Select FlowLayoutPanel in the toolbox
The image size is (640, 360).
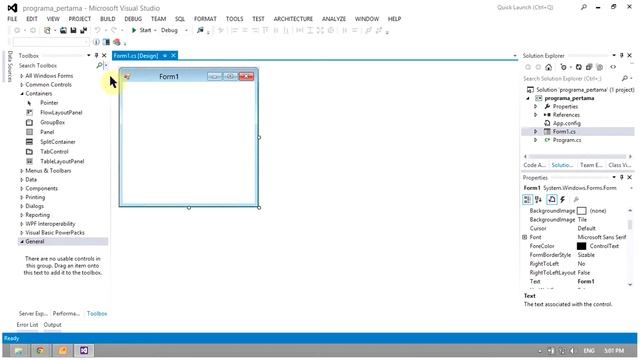(61, 113)
